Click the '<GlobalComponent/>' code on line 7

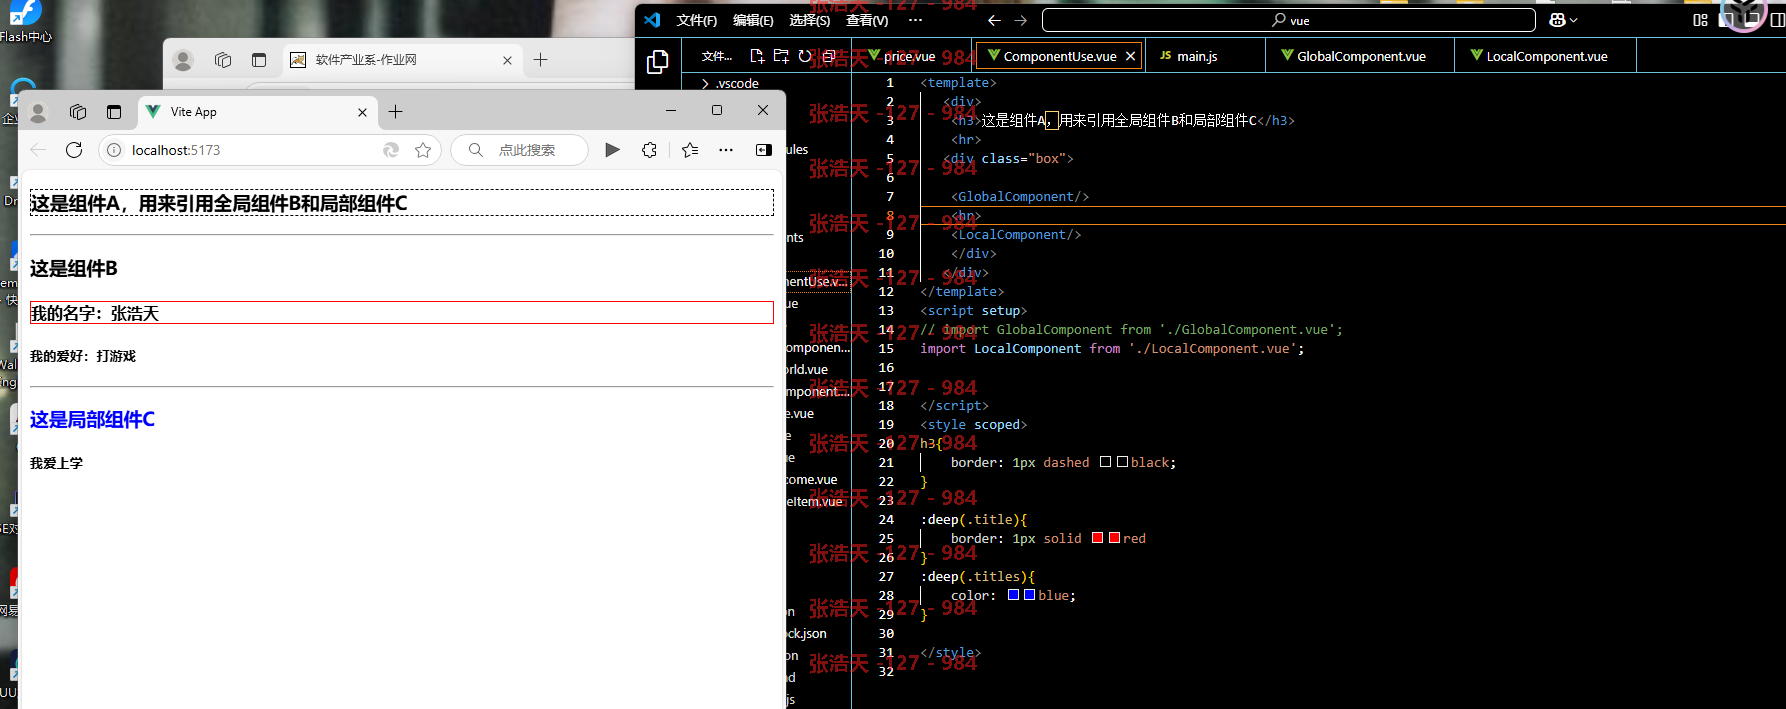tap(1020, 196)
